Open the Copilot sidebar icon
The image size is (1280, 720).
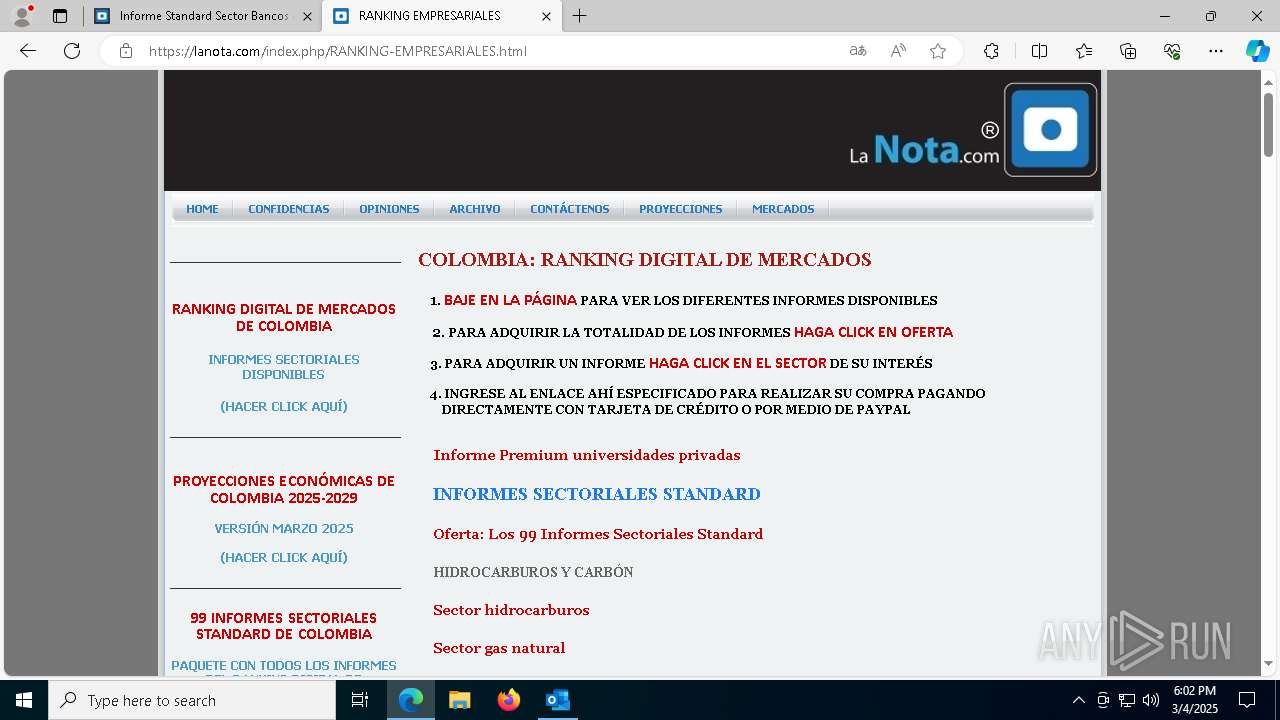click(1258, 51)
